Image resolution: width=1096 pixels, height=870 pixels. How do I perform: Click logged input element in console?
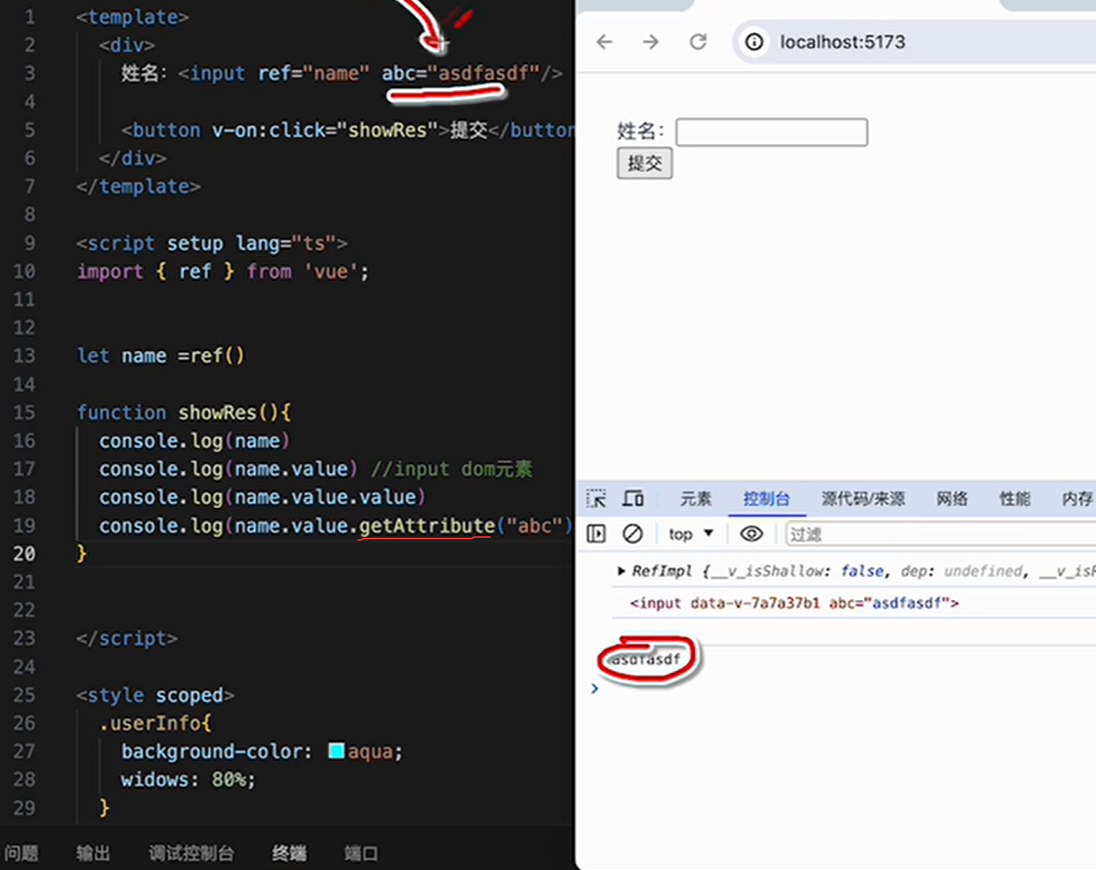tap(794, 603)
